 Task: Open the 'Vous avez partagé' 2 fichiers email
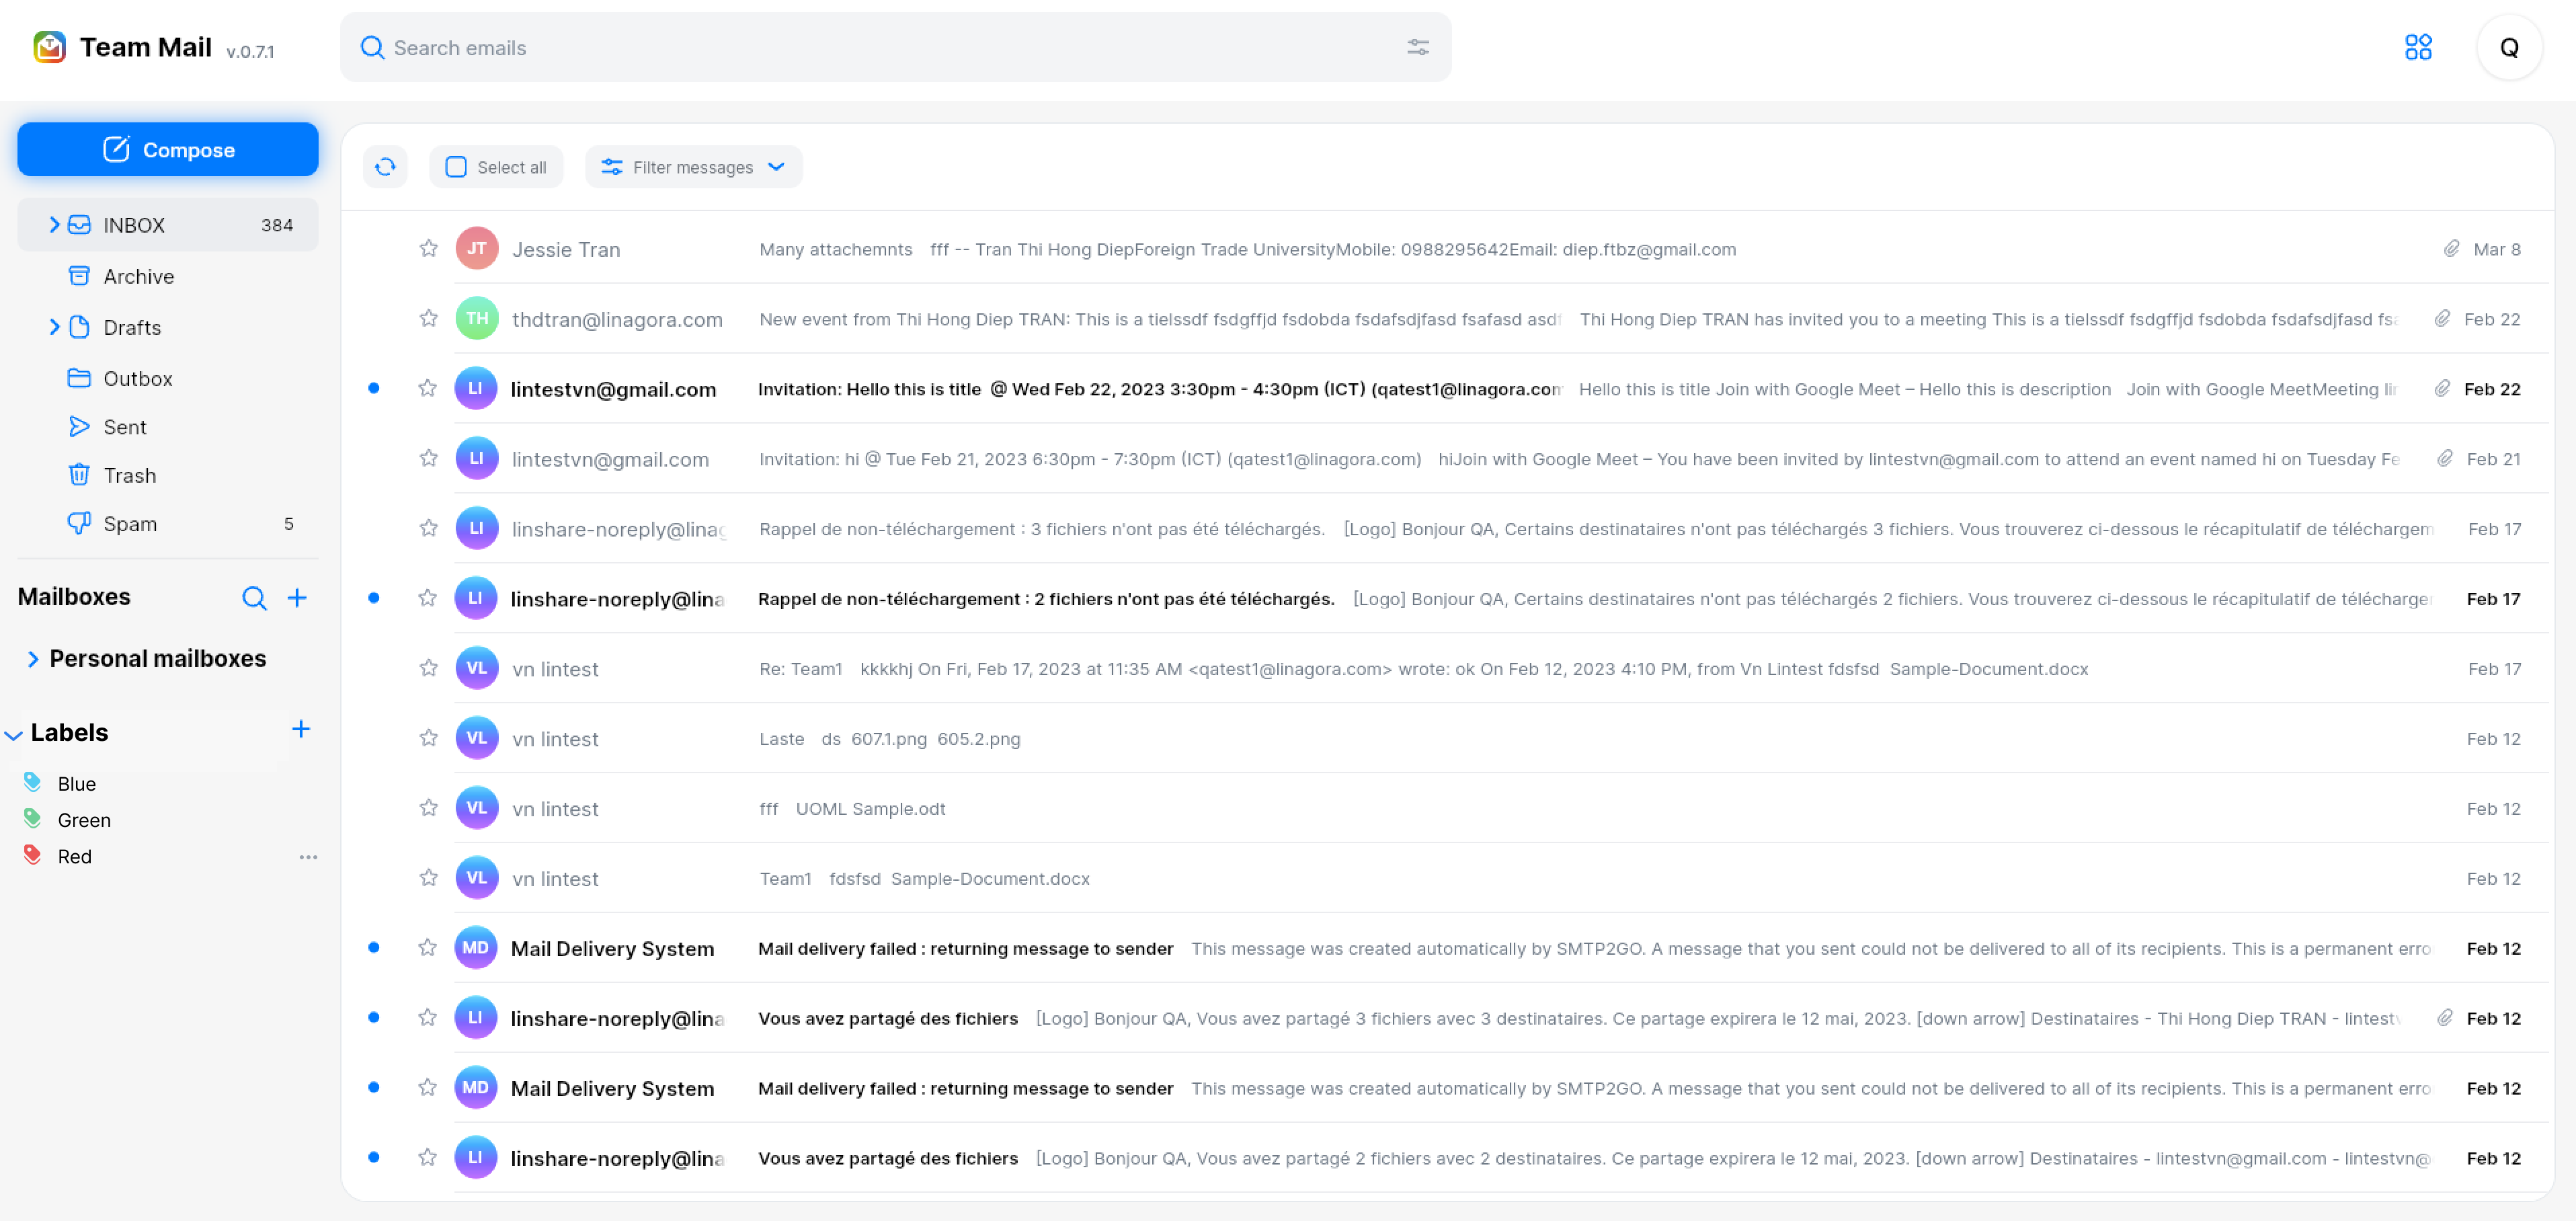pos(1448,1158)
